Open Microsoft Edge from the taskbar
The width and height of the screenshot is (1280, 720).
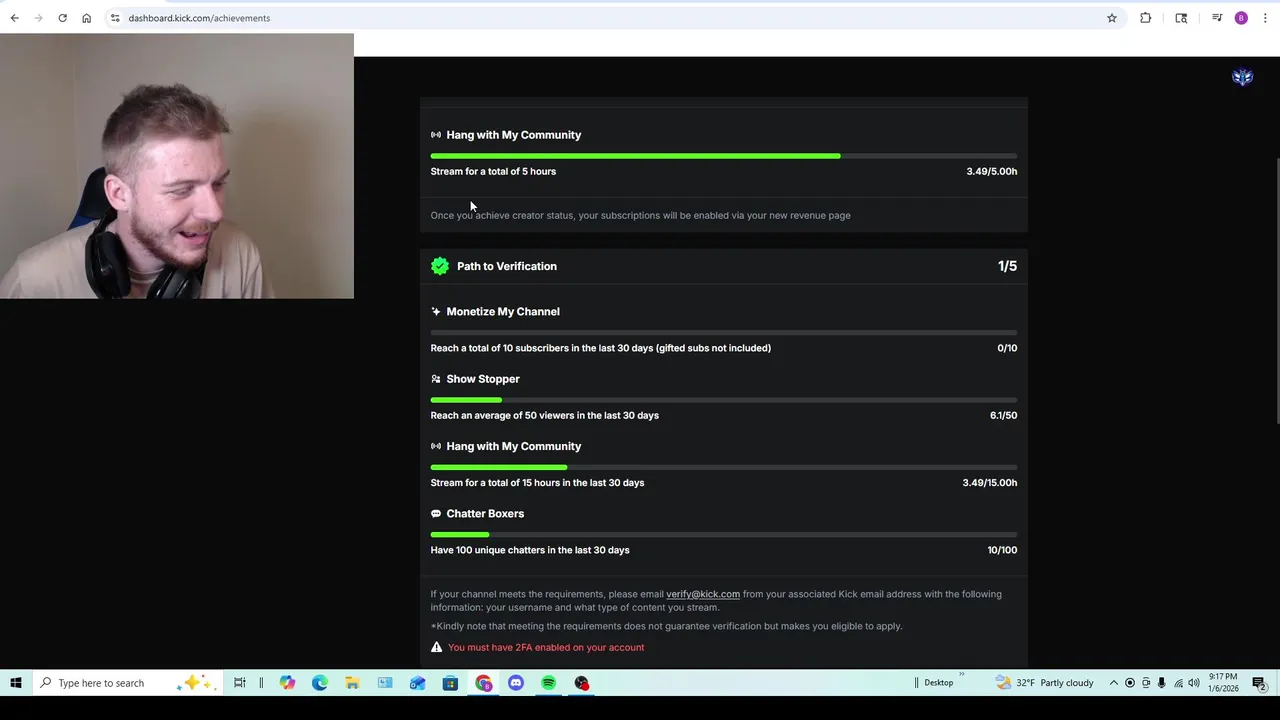[x=320, y=683]
